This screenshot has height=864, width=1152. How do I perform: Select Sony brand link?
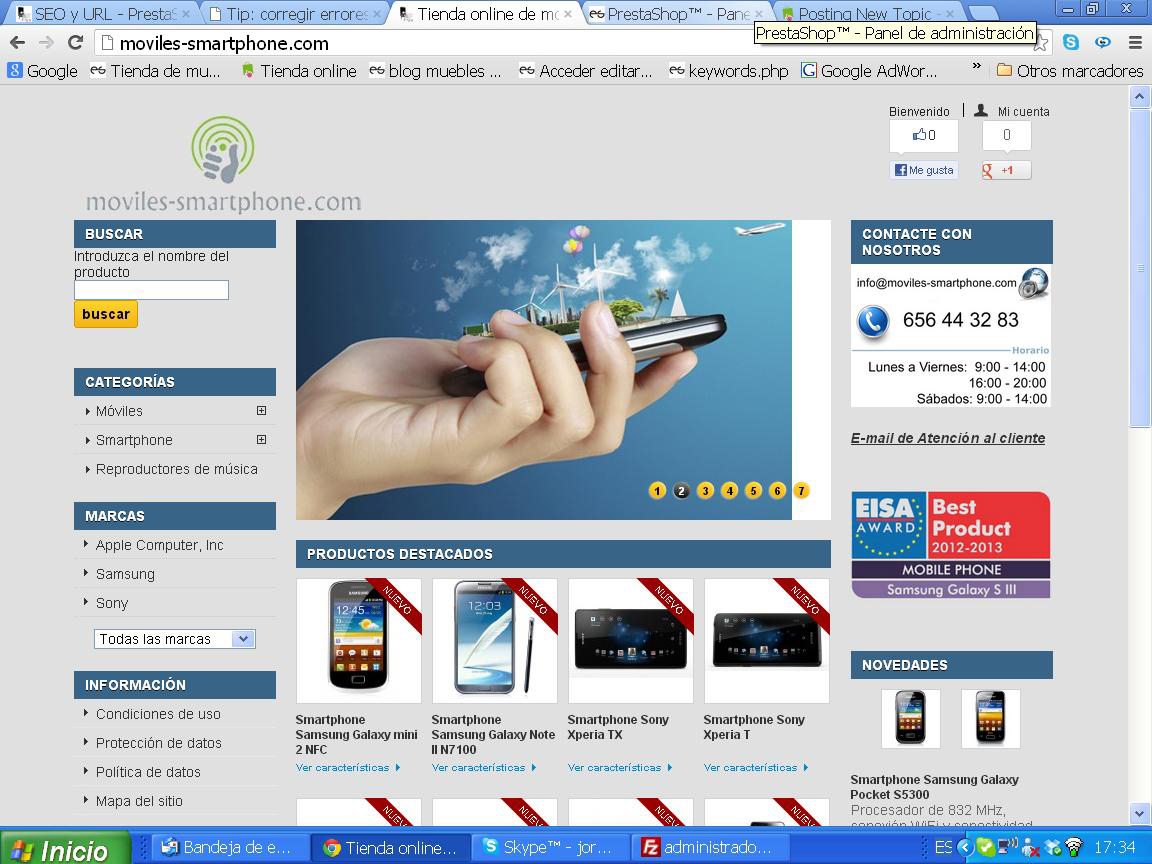[x=112, y=603]
